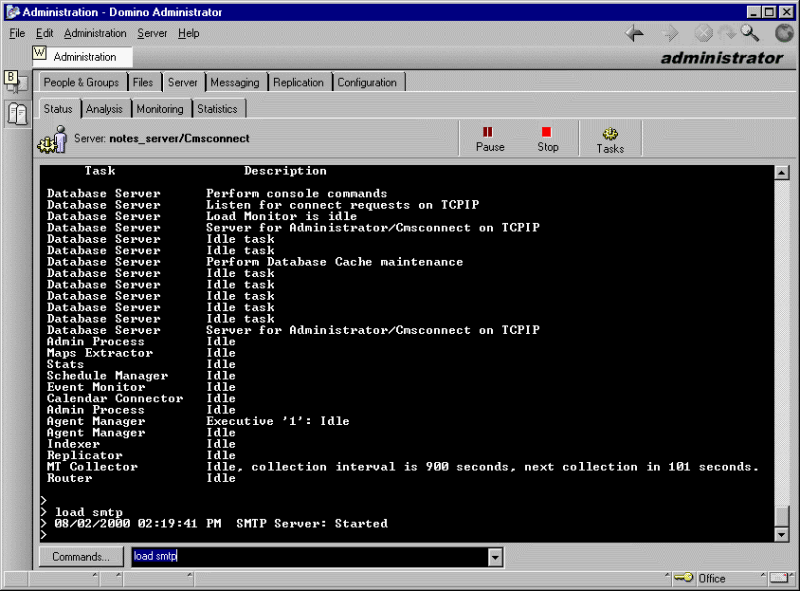Select the Server tab
800x591 pixels.
183,82
